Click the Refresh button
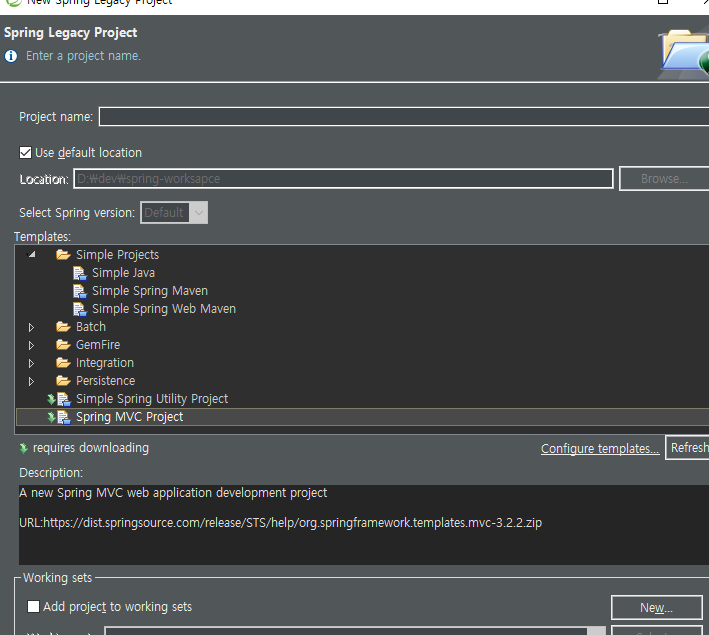This screenshot has height=635, width=709. point(688,448)
